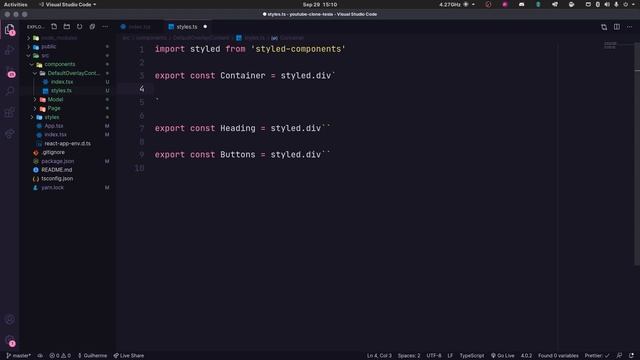Open system menu arrow at top-right
640x360 pixels.
click(x=633, y=4)
